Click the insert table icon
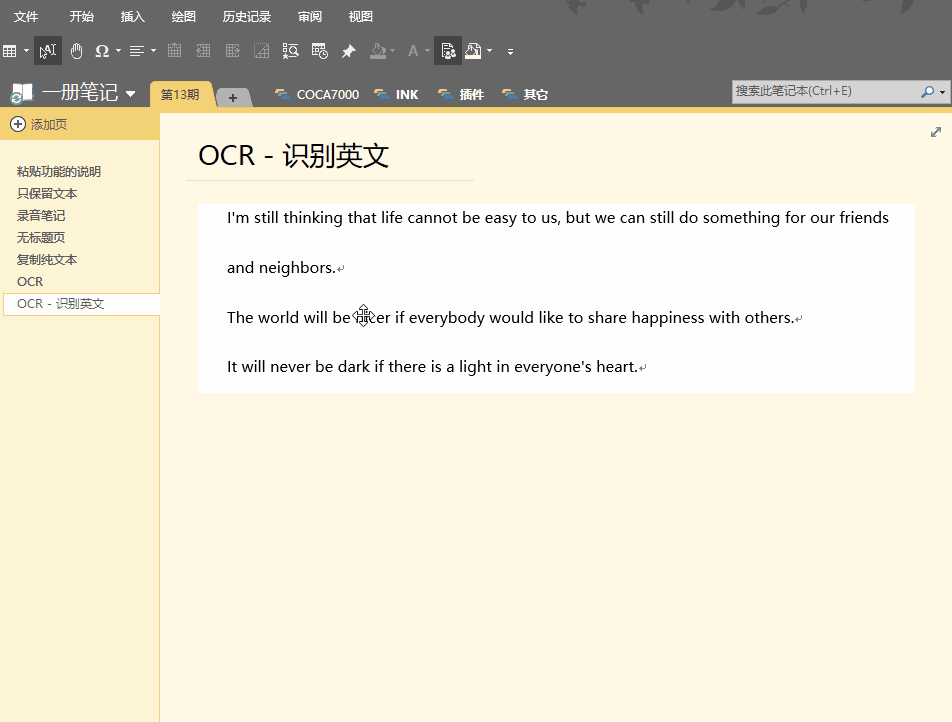Viewport: 952px width, 722px height. tap(10, 51)
